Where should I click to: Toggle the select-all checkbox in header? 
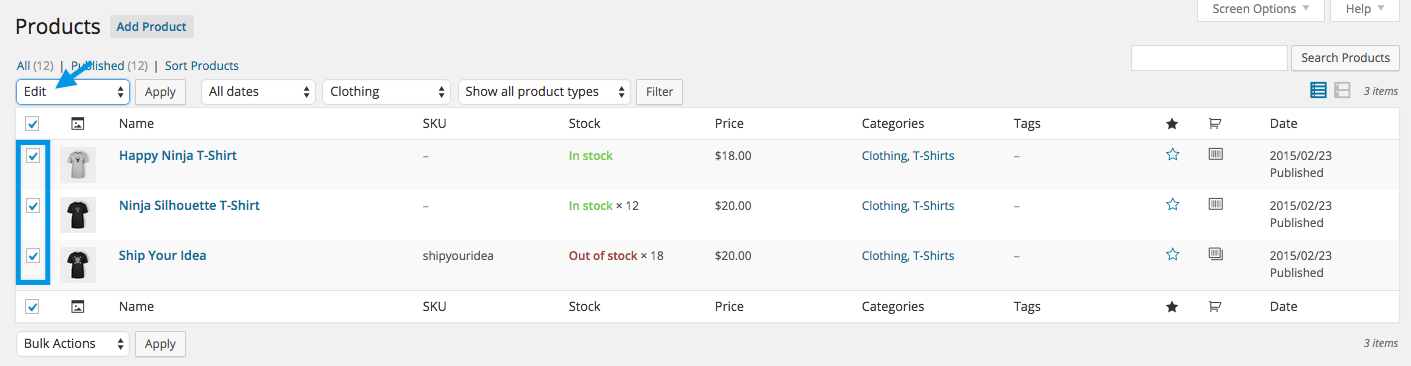pos(33,124)
